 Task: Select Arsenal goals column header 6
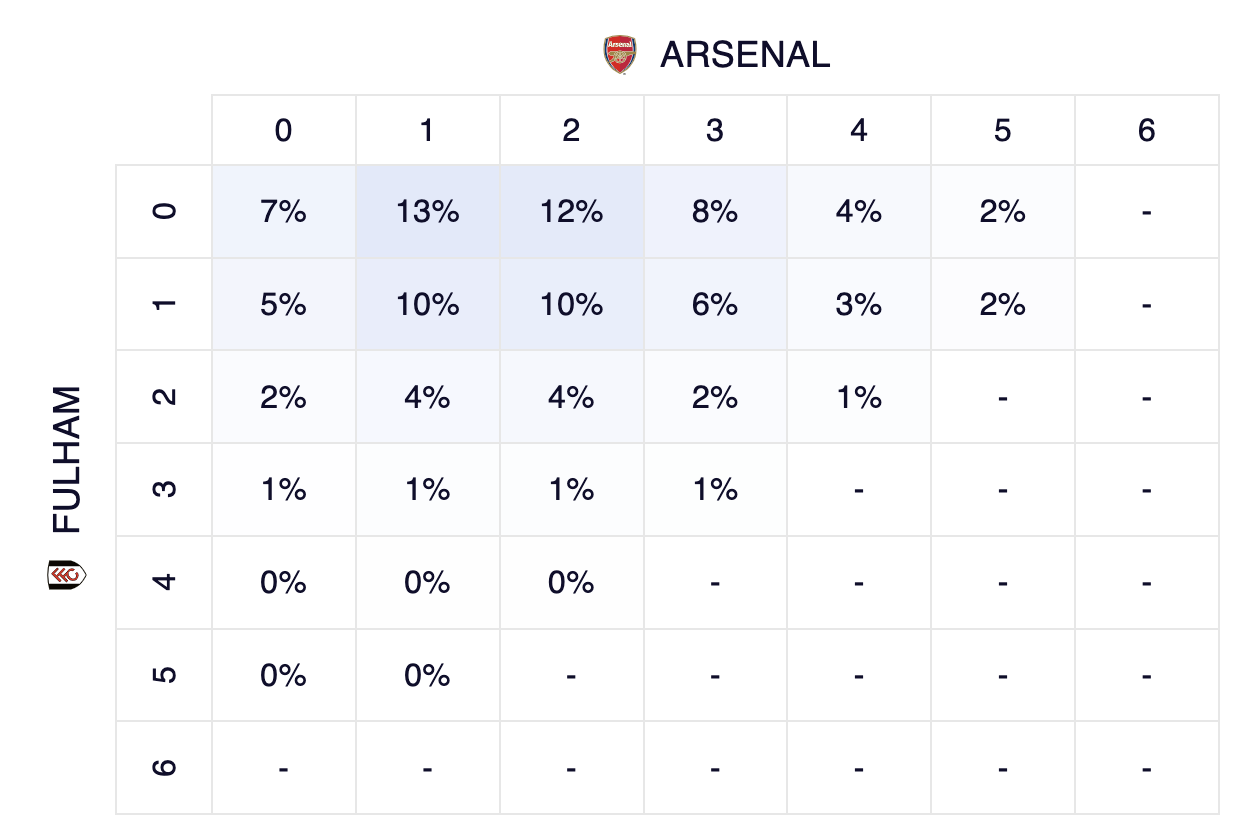[1147, 131]
